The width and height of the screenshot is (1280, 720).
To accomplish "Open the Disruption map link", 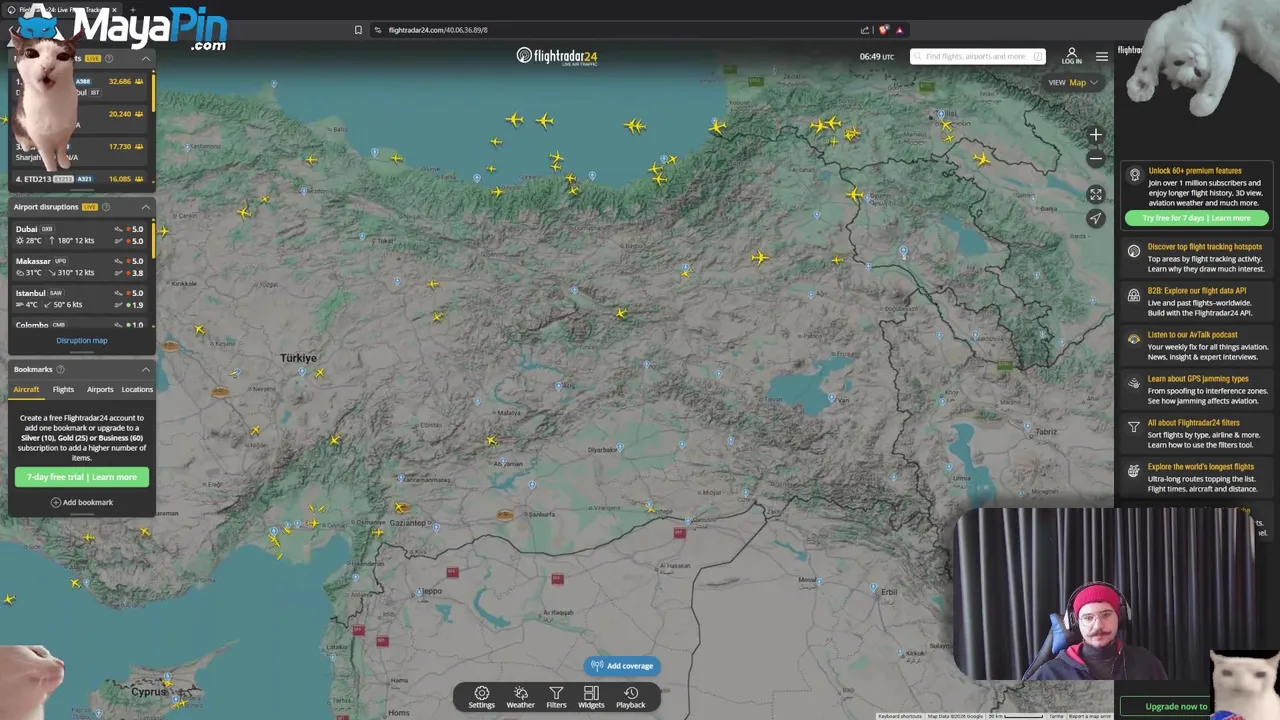I will pos(82,340).
